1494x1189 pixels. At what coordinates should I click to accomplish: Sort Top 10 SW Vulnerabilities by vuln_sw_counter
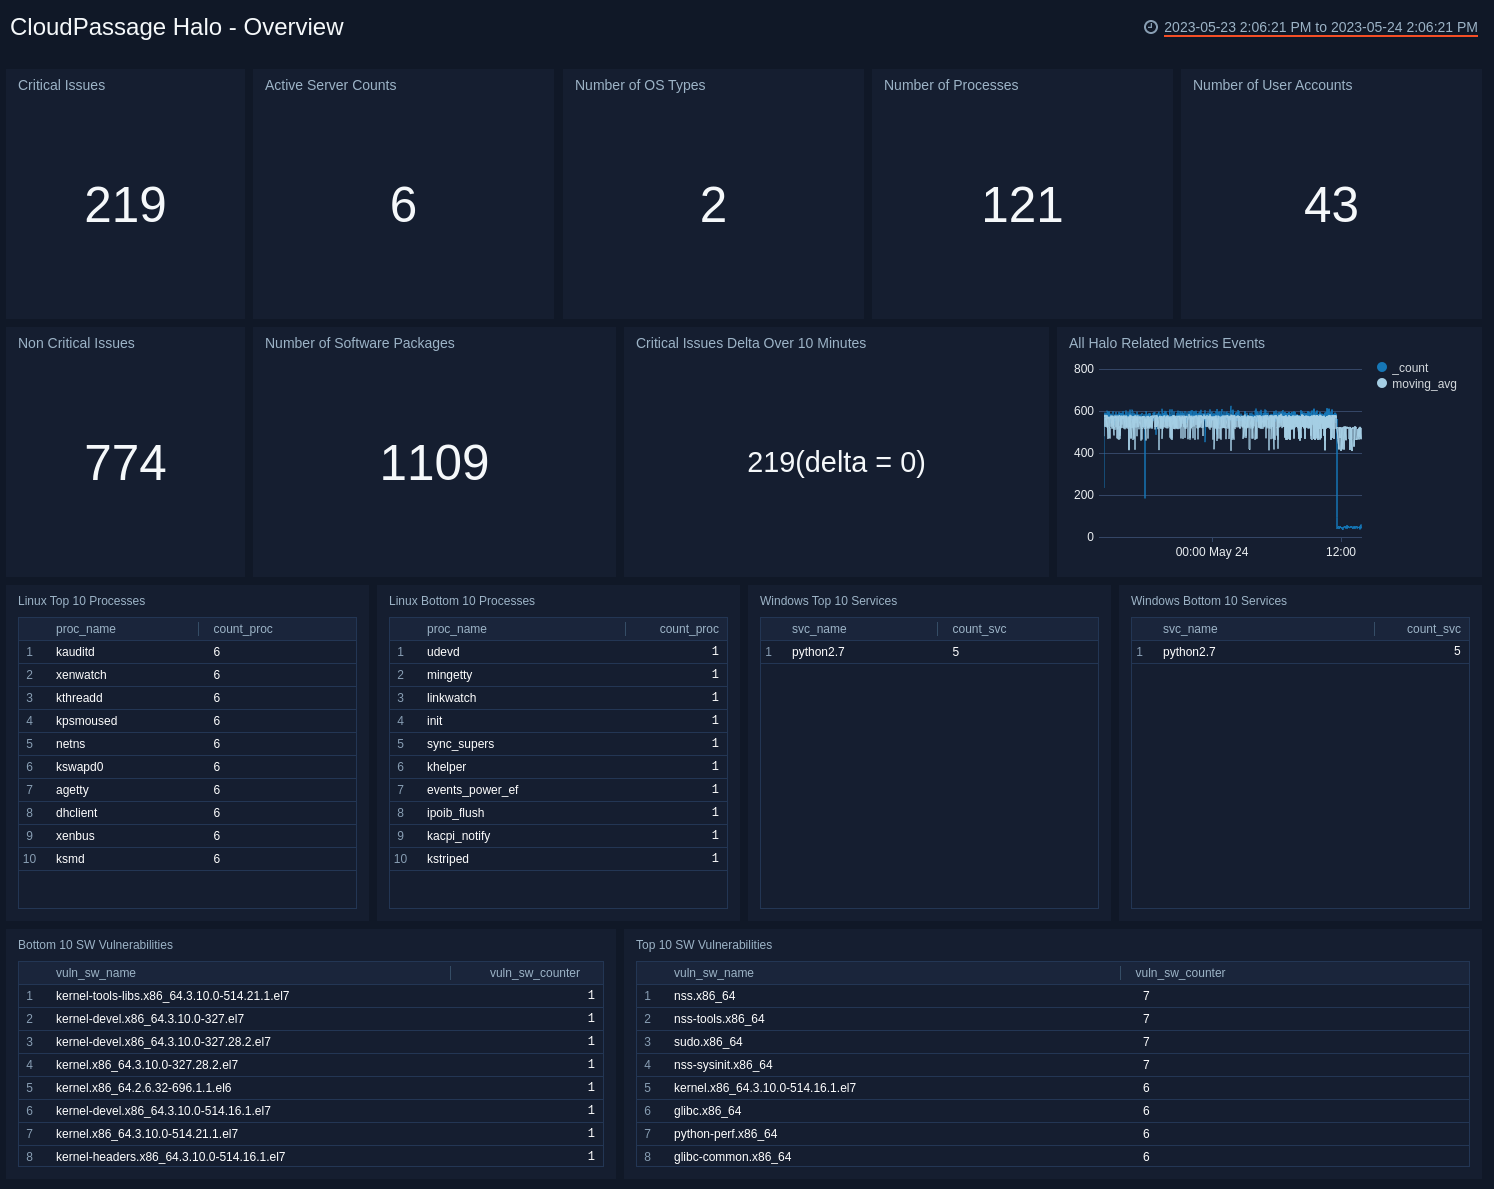tap(1179, 972)
